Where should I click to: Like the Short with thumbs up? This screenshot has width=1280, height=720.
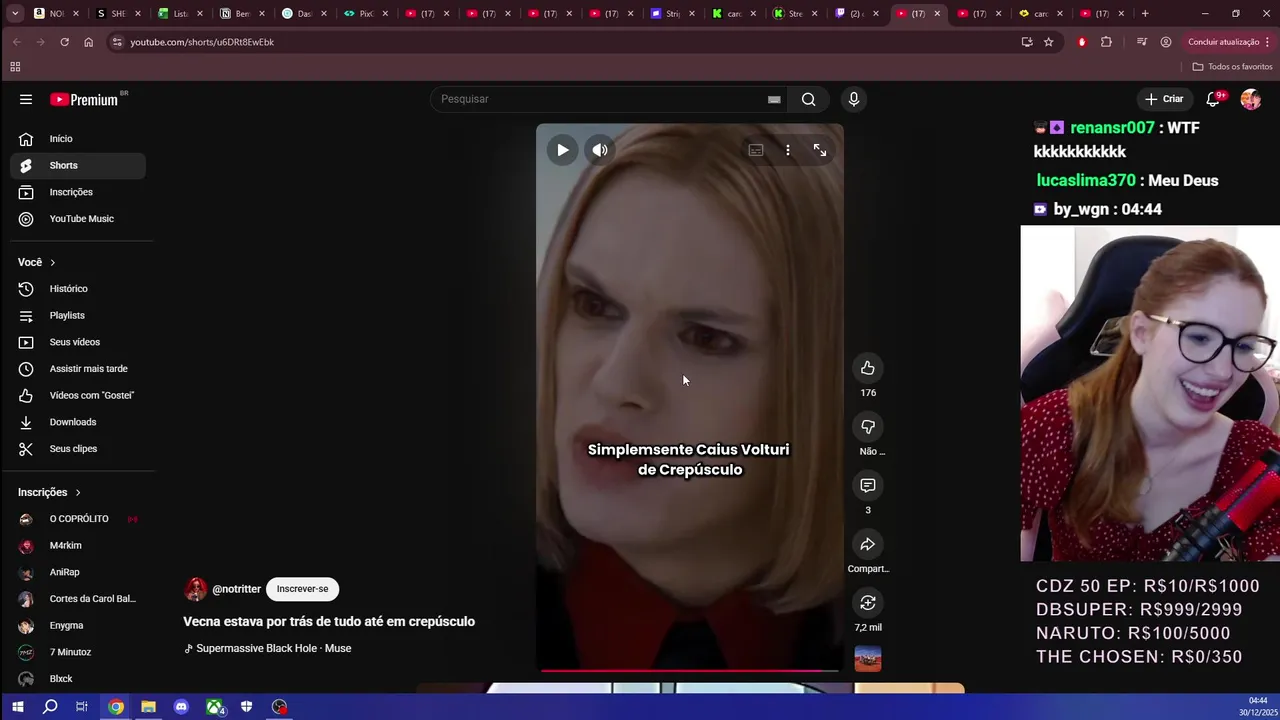coord(868,368)
